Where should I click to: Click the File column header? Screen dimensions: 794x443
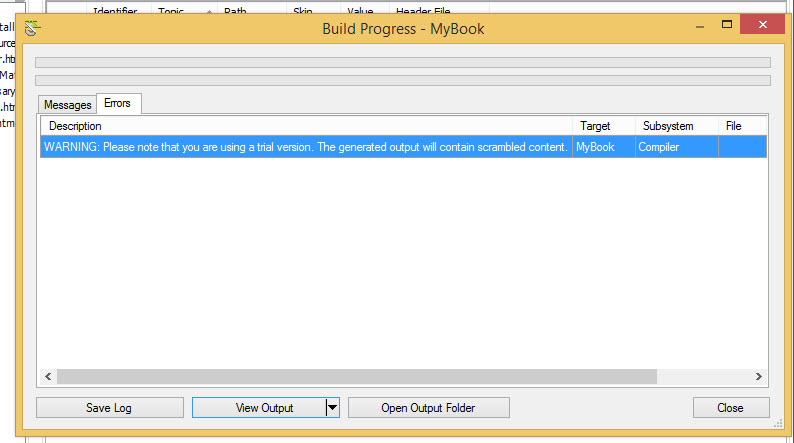(742, 126)
